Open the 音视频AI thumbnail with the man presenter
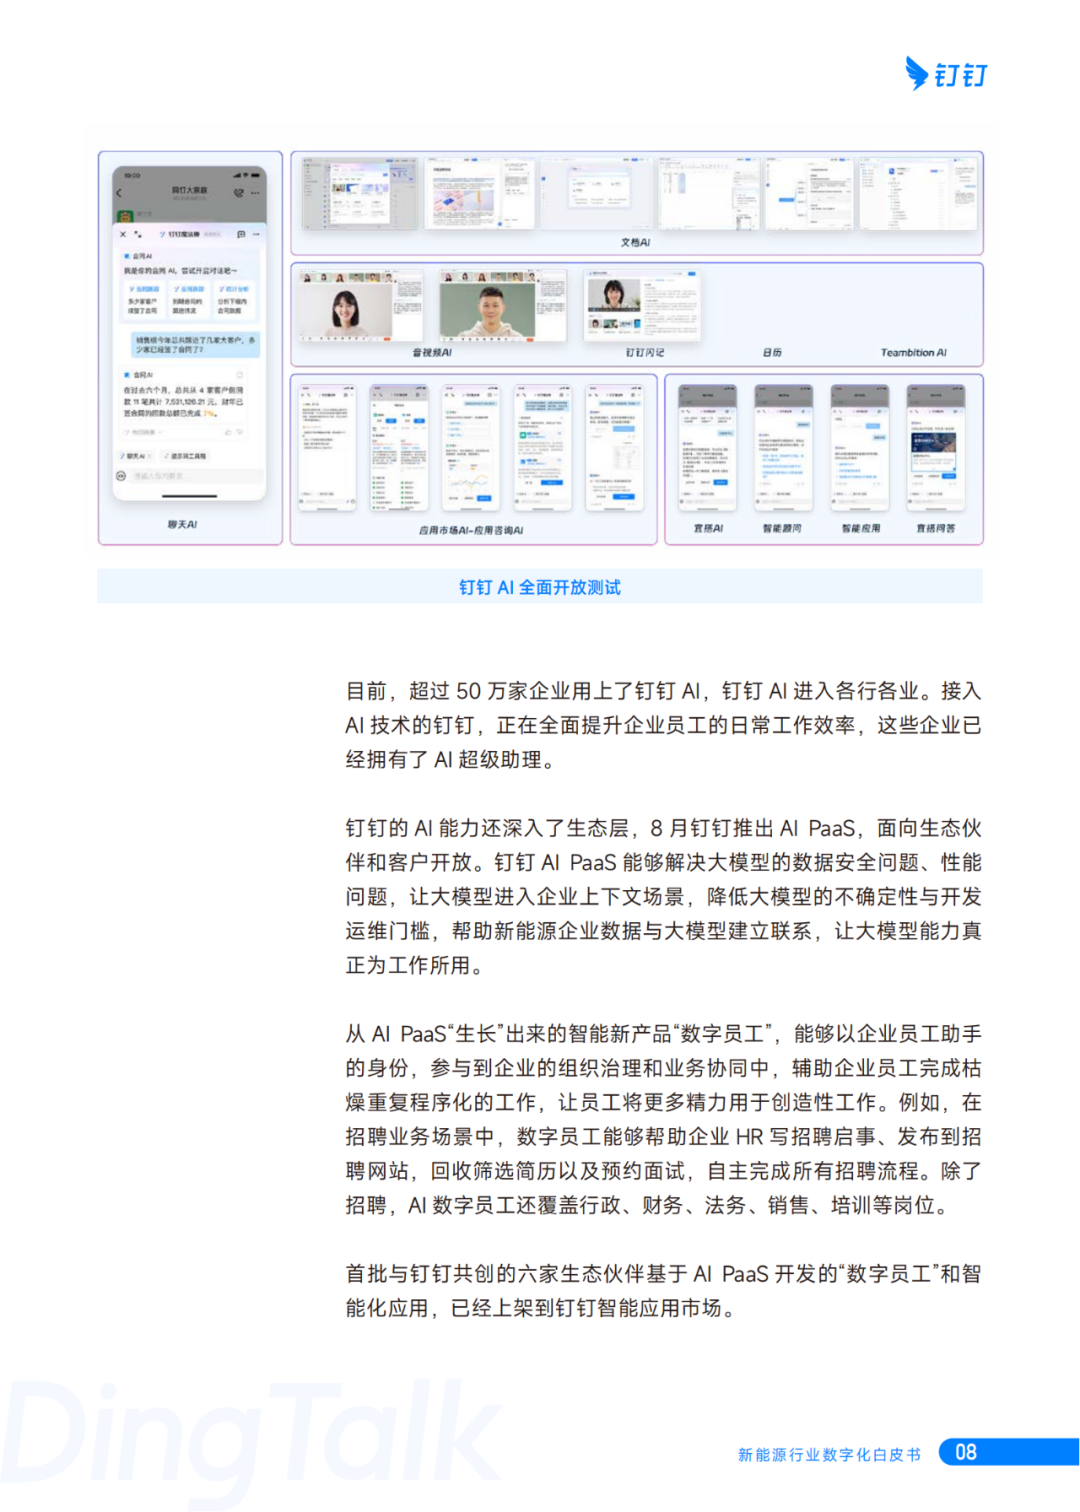This screenshot has height=1512, width=1080. (x=503, y=306)
